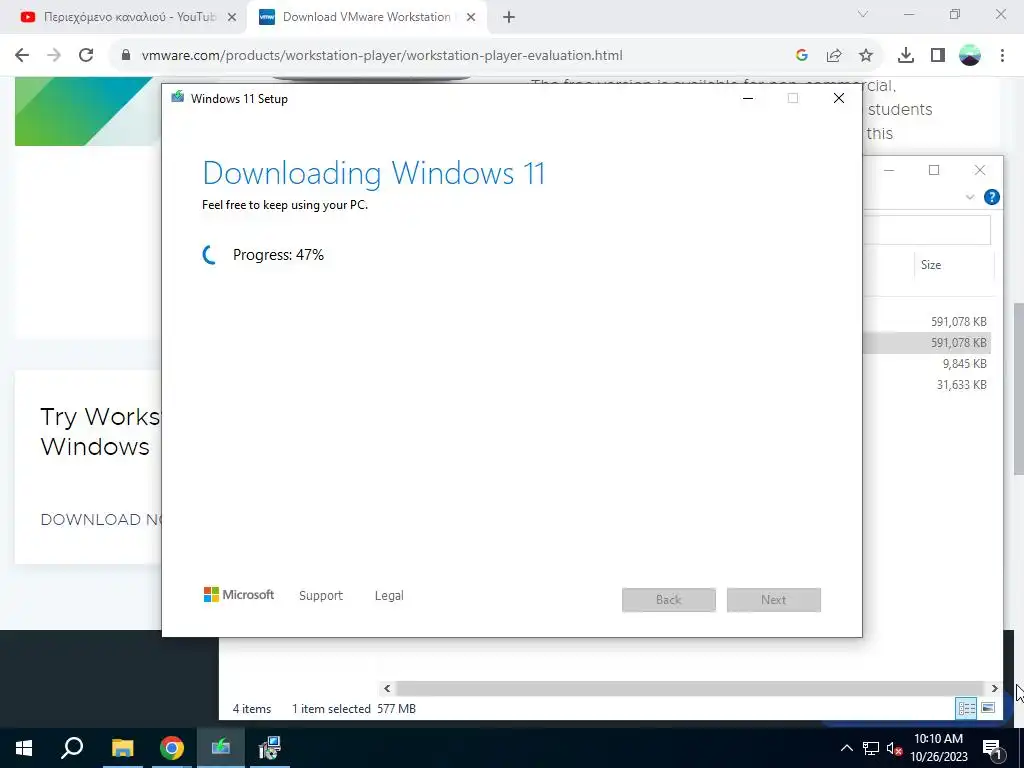Minimize the Windows 11 Setup window
Screen dimensions: 1024x768
click(x=748, y=99)
